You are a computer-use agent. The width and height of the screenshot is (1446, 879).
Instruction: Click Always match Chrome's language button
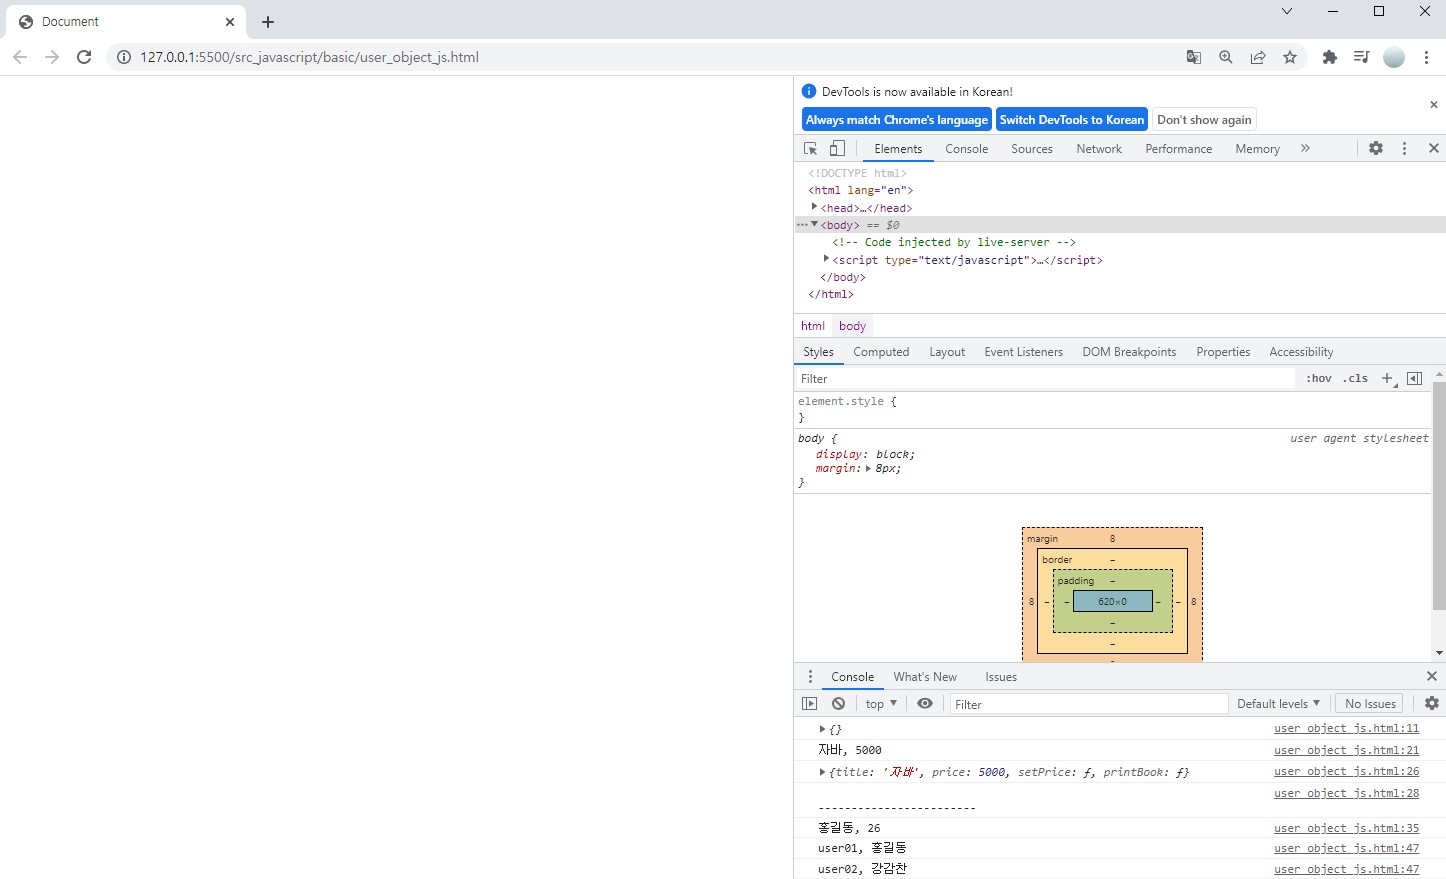point(897,120)
